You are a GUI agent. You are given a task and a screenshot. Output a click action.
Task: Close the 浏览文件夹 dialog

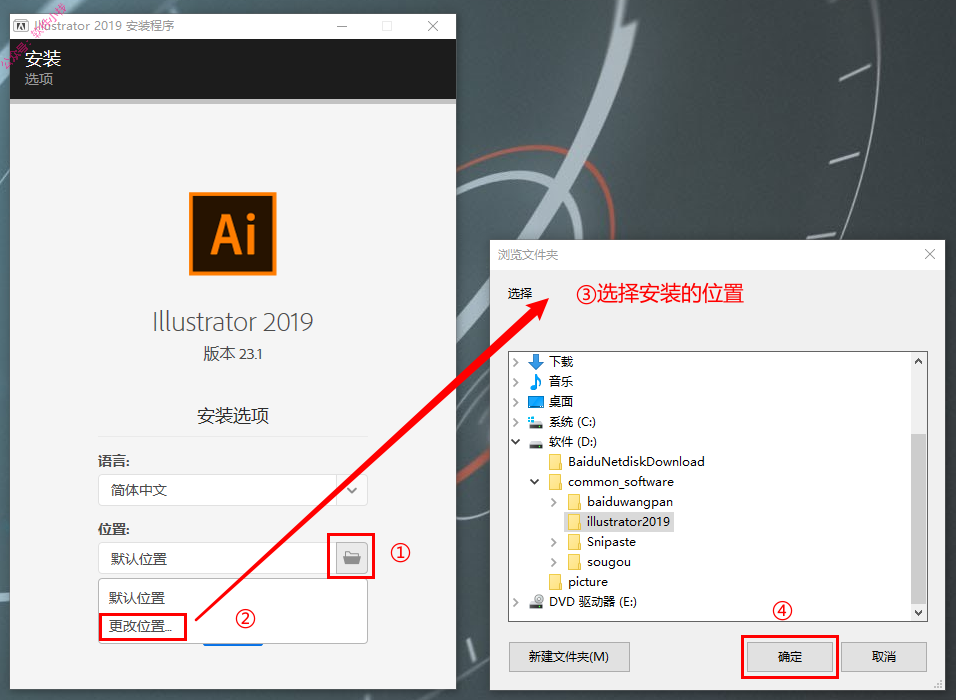pyautogui.click(x=930, y=254)
